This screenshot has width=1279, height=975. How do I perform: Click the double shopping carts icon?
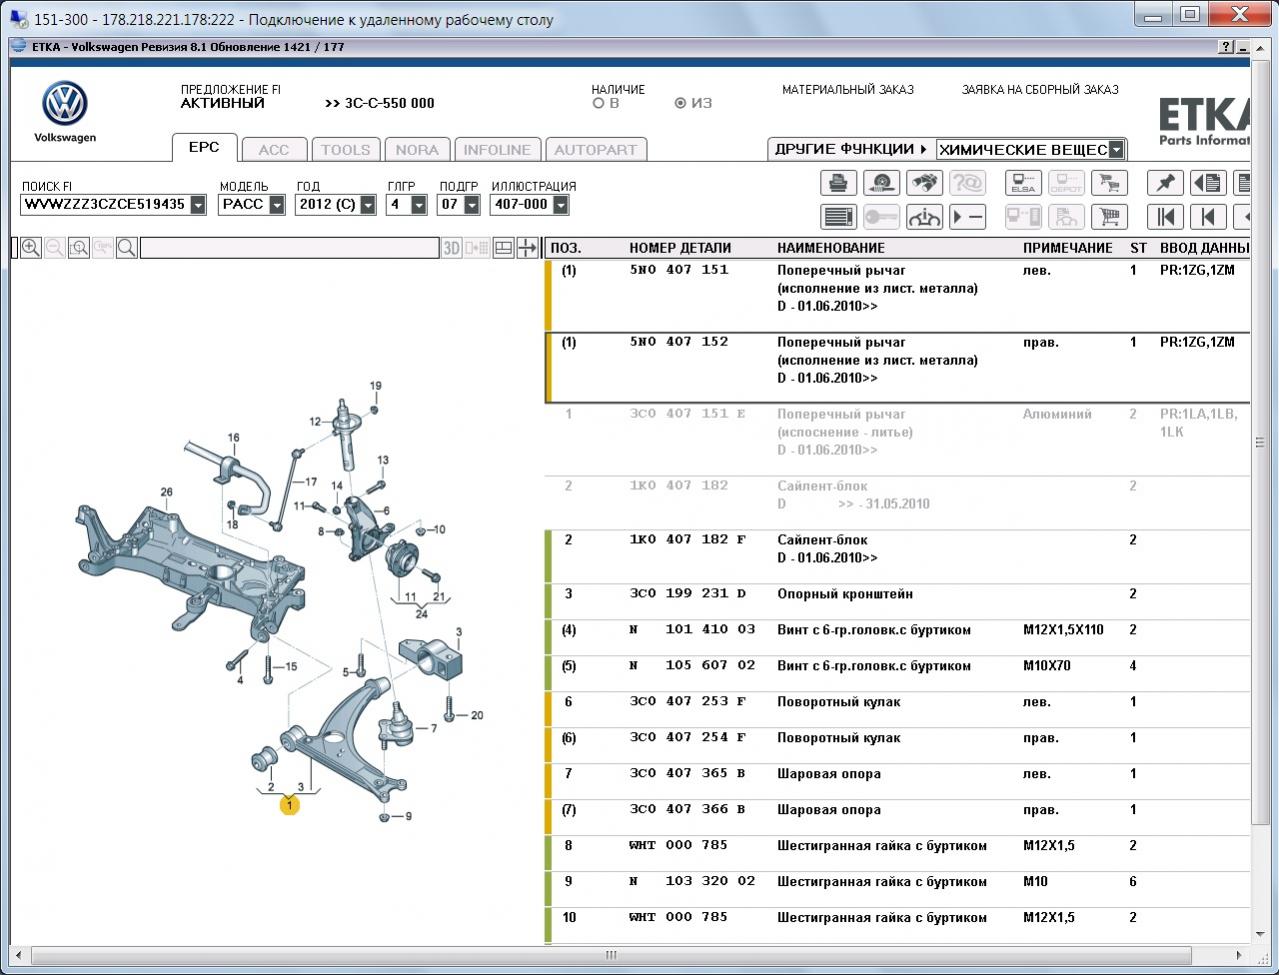pos(1109,183)
